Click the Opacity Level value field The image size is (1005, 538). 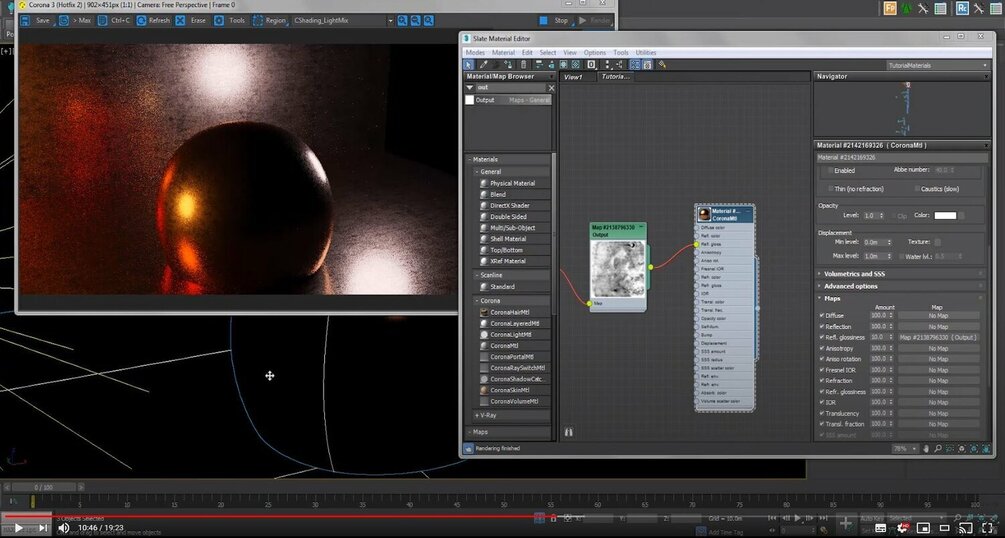(x=869, y=215)
